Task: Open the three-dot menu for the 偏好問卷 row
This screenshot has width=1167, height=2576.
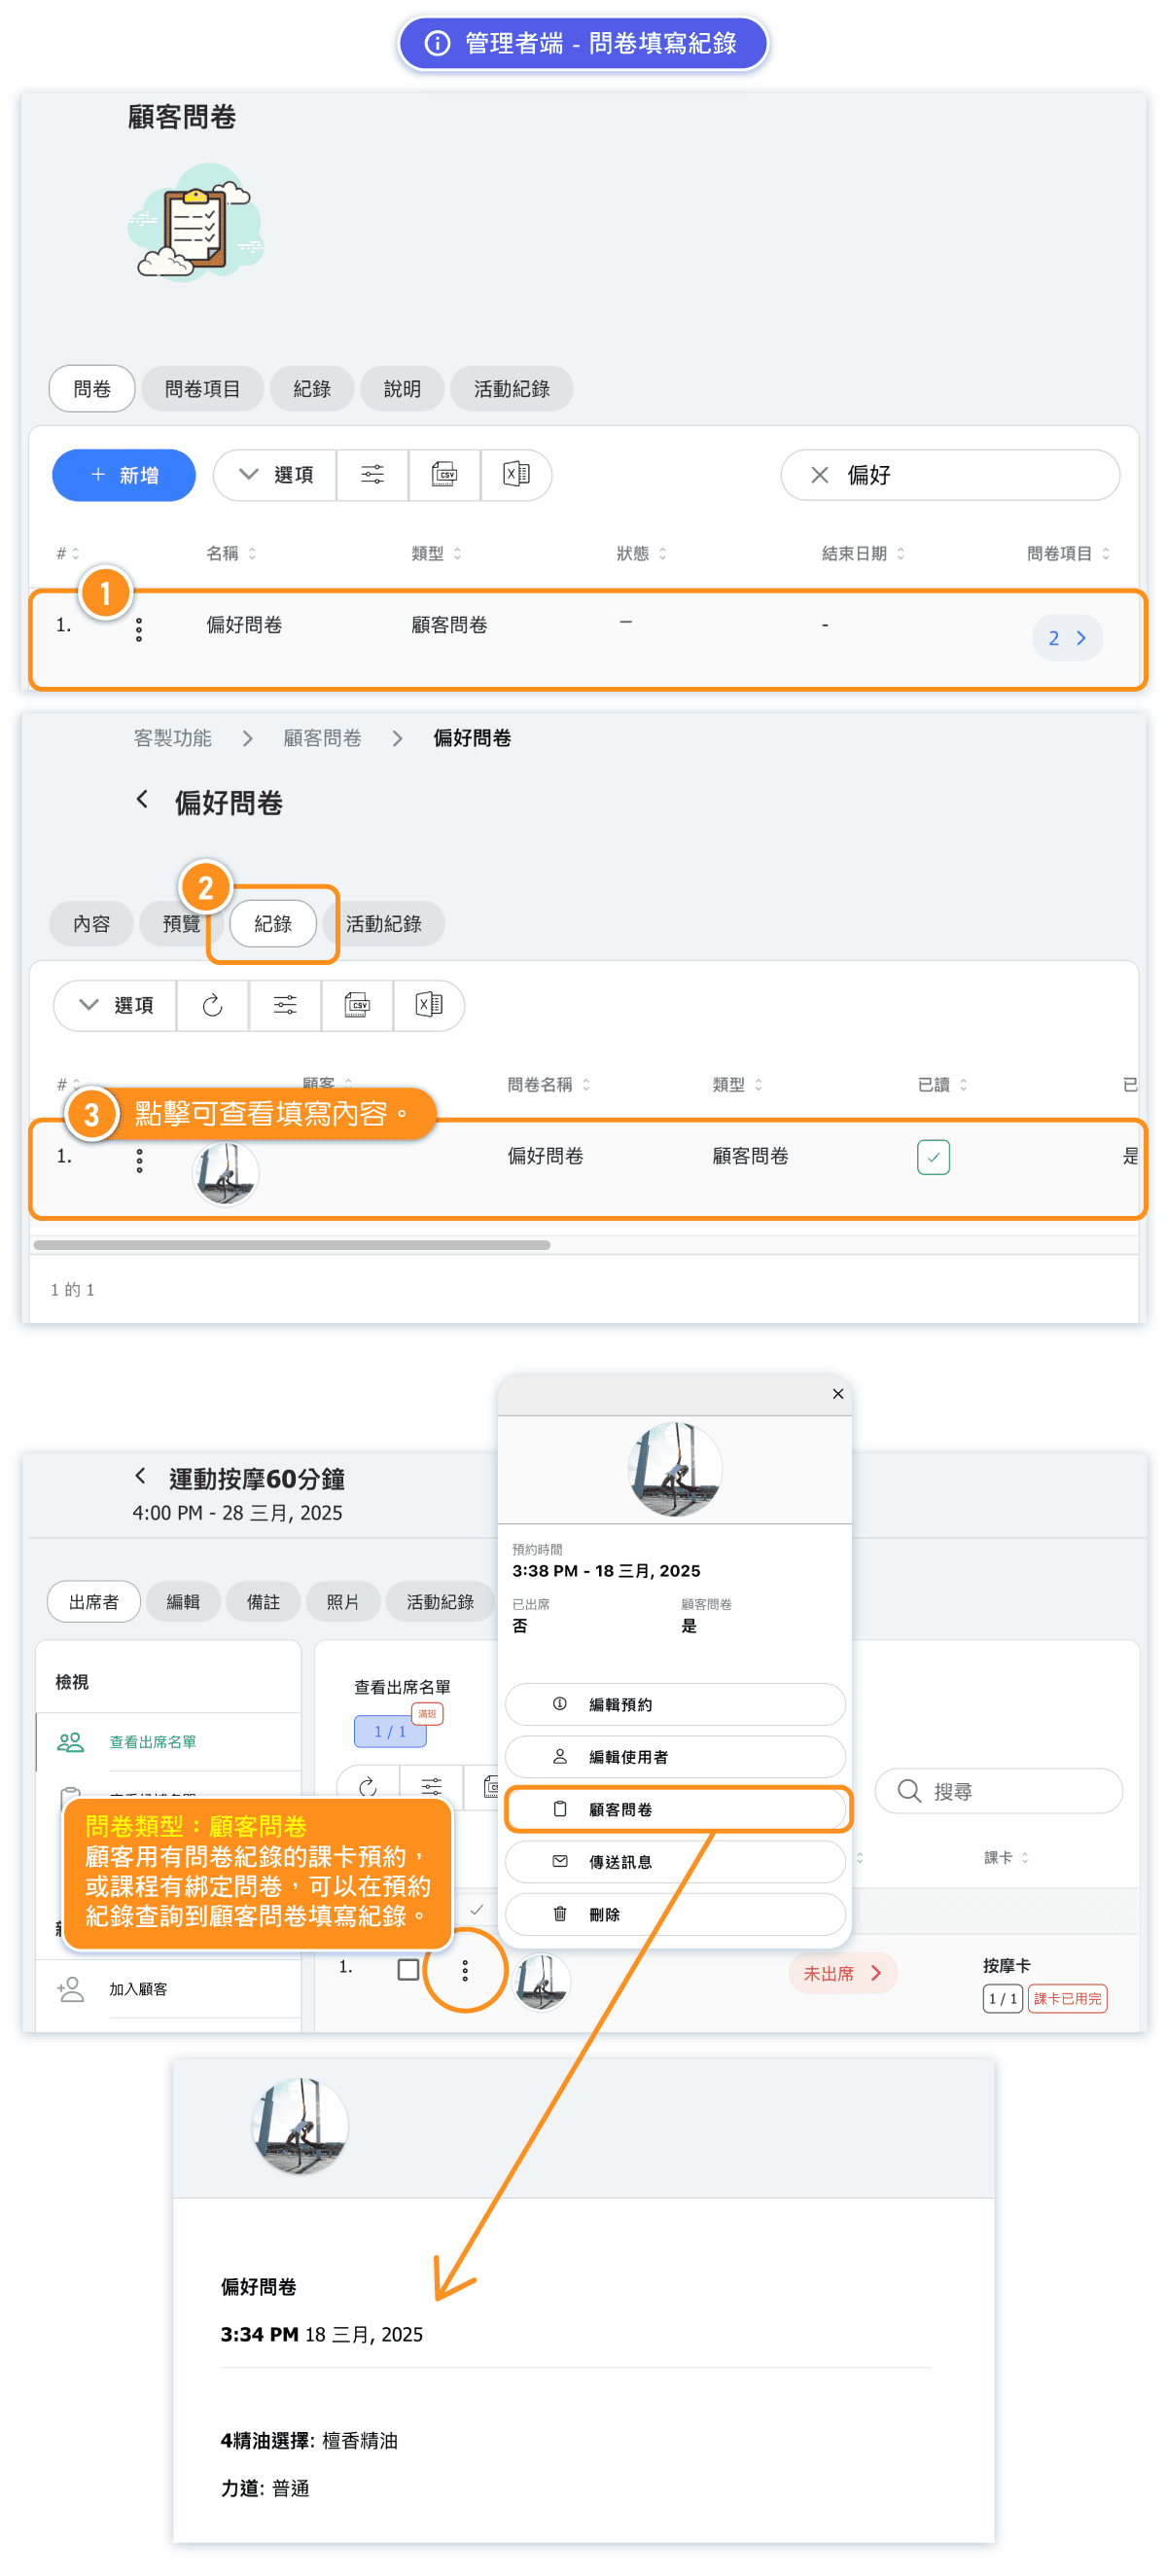Action: coord(139,629)
